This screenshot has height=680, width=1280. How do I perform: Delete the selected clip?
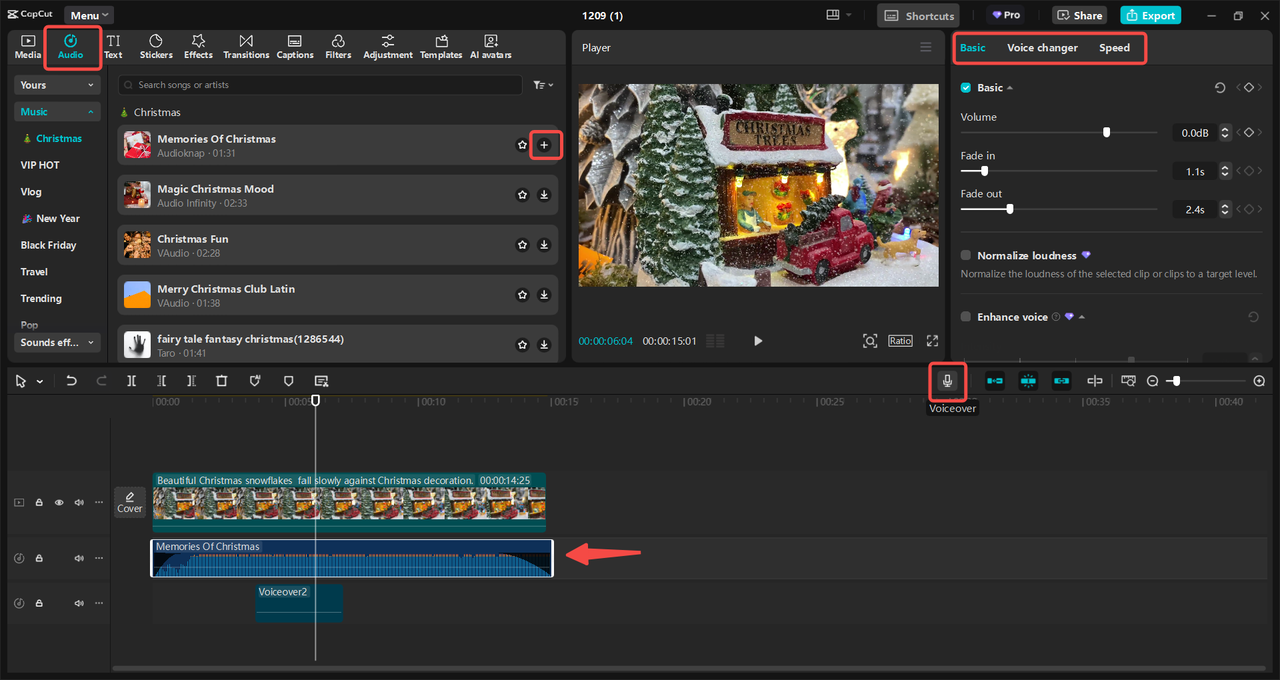[x=222, y=381]
